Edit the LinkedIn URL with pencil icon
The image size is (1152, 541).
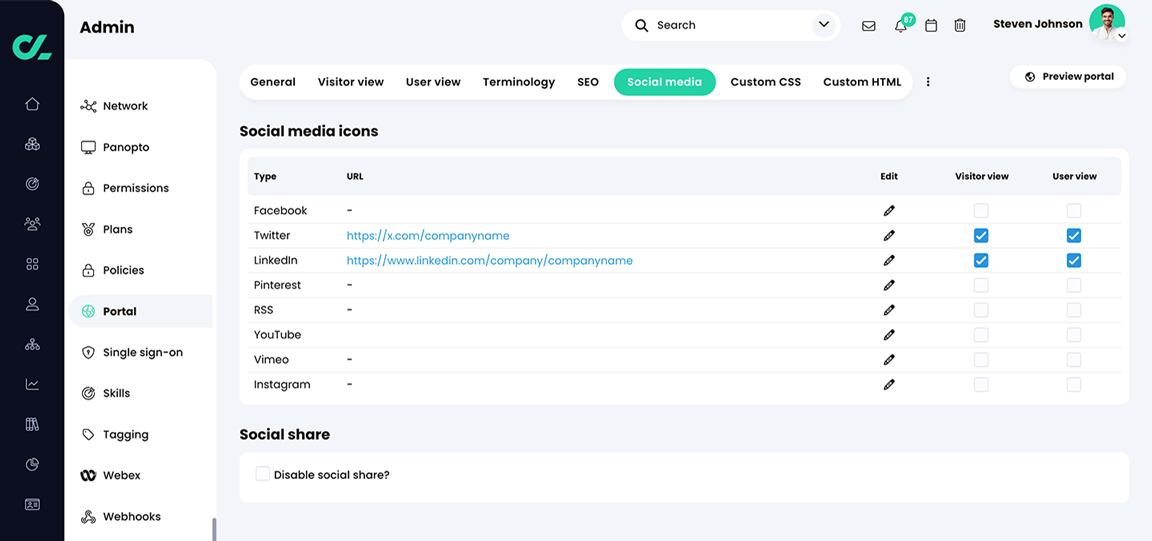tap(889, 260)
